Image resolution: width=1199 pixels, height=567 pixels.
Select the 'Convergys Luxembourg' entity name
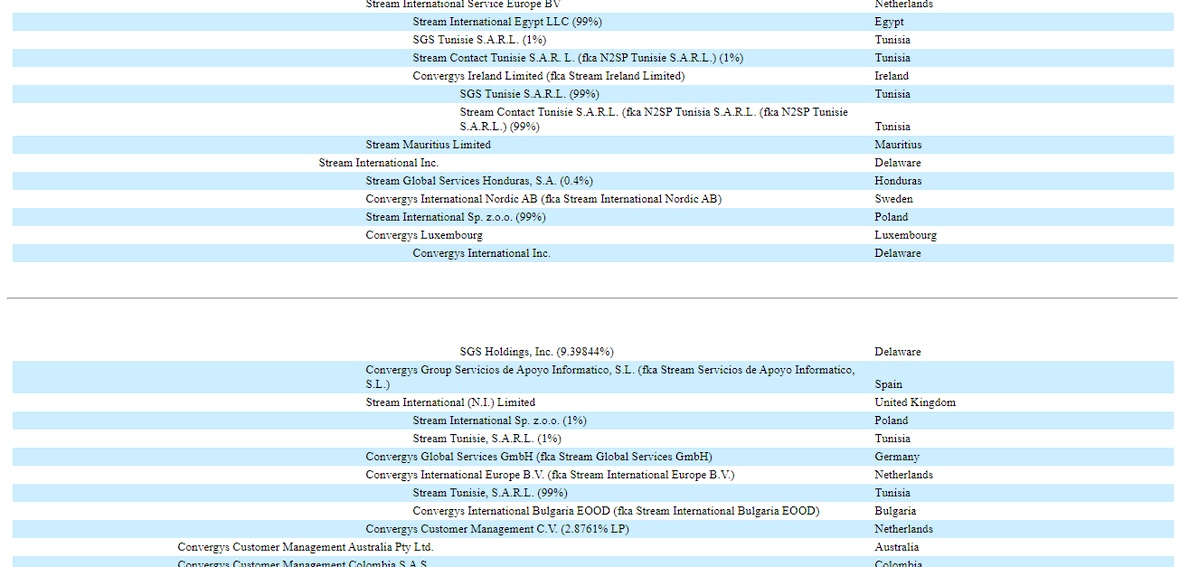[x=424, y=236]
